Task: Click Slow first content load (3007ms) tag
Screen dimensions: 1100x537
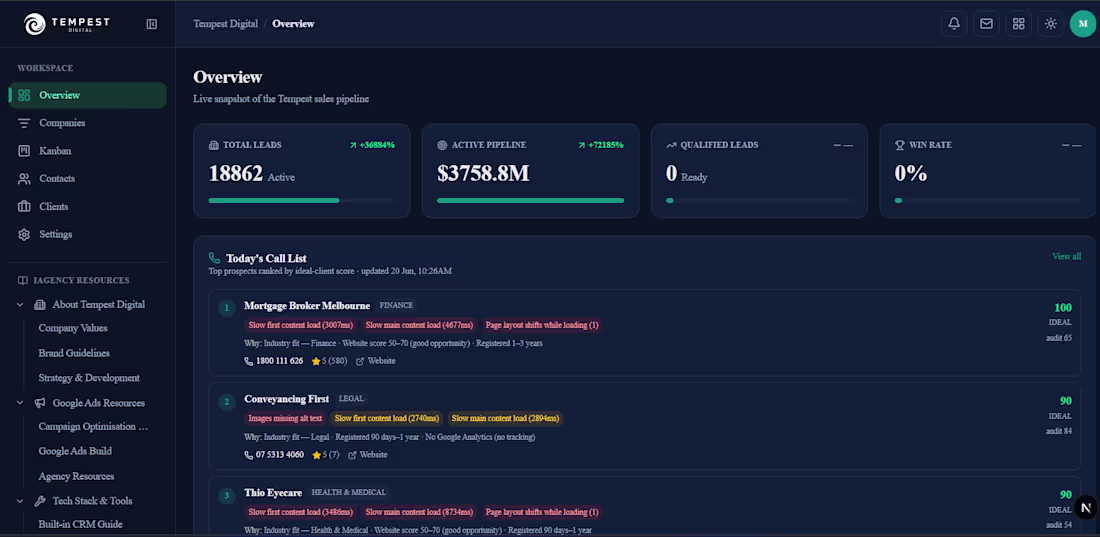Action: pos(300,325)
